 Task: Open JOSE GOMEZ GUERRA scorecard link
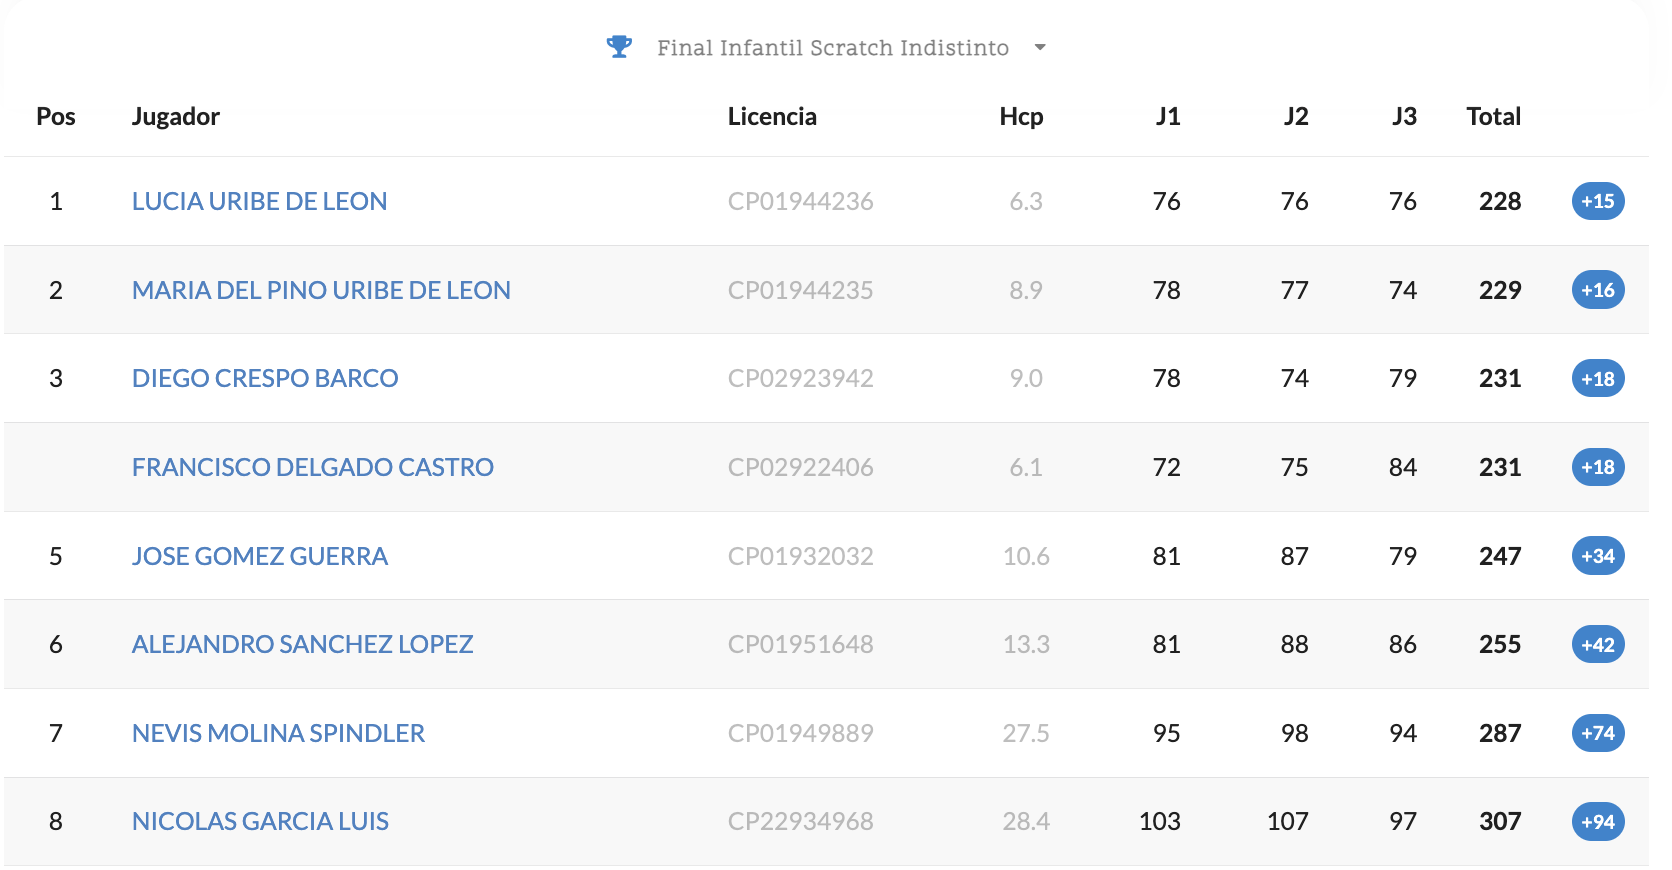(x=260, y=556)
